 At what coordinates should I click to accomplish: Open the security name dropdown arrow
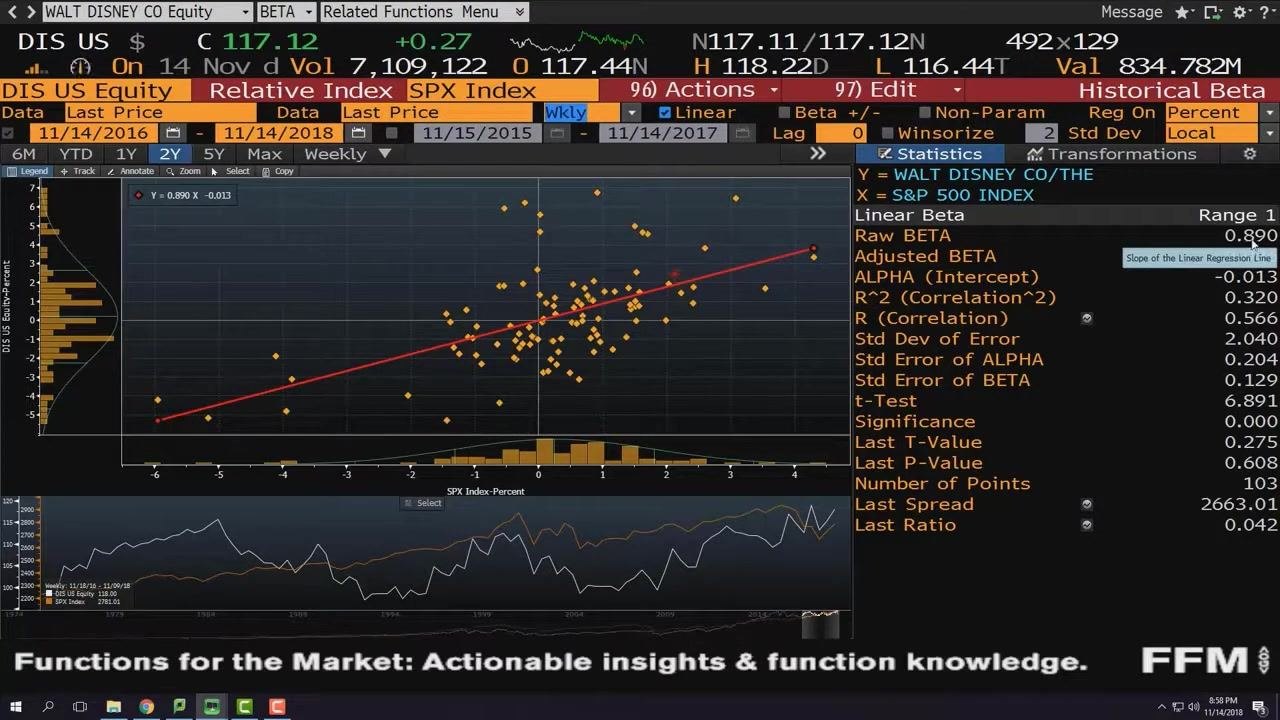245,12
